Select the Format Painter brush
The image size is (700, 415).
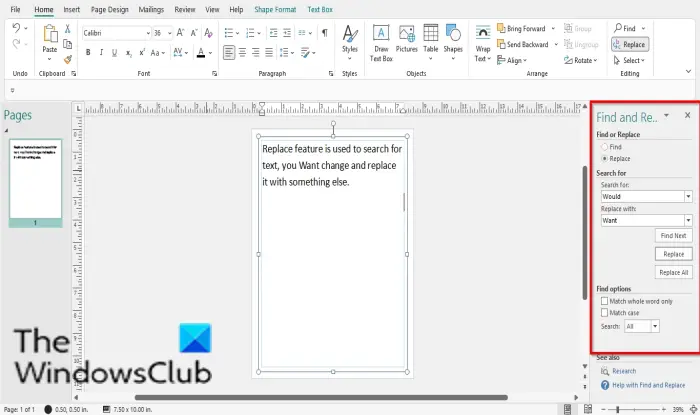(x=67, y=59)
